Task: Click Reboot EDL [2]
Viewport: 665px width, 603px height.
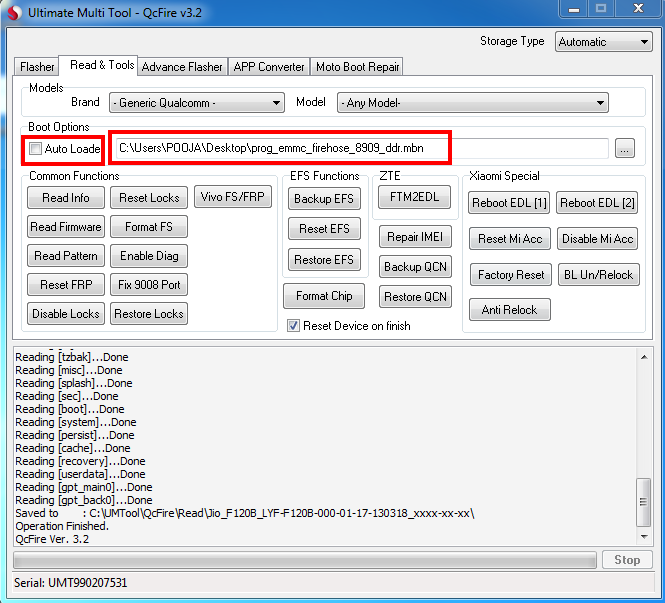Action: point(597,203)
